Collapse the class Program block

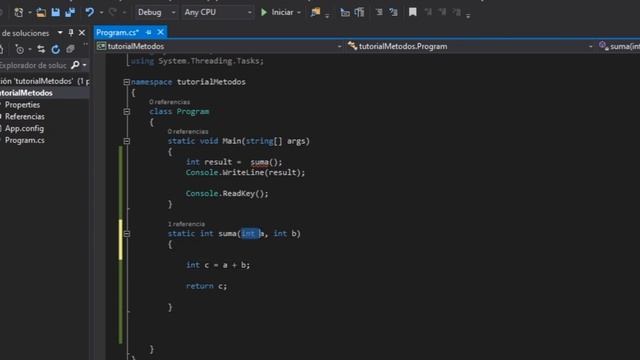127,111
